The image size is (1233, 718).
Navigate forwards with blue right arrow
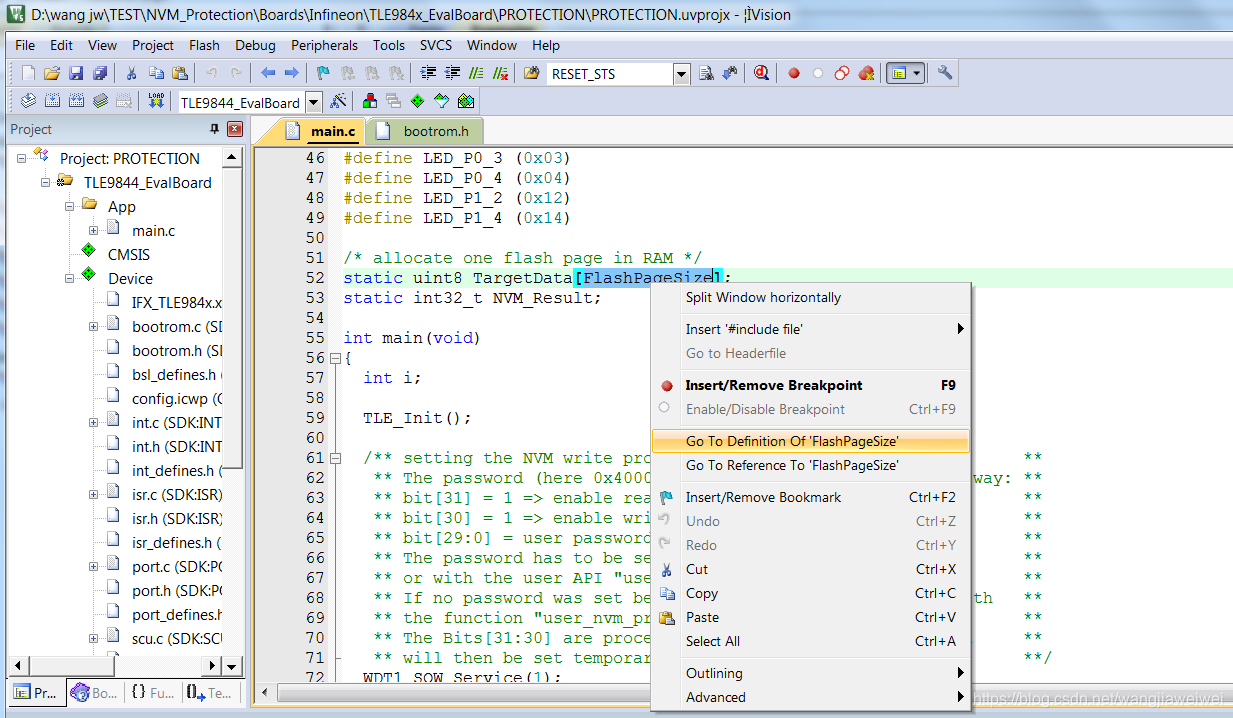tap(291, 73)
